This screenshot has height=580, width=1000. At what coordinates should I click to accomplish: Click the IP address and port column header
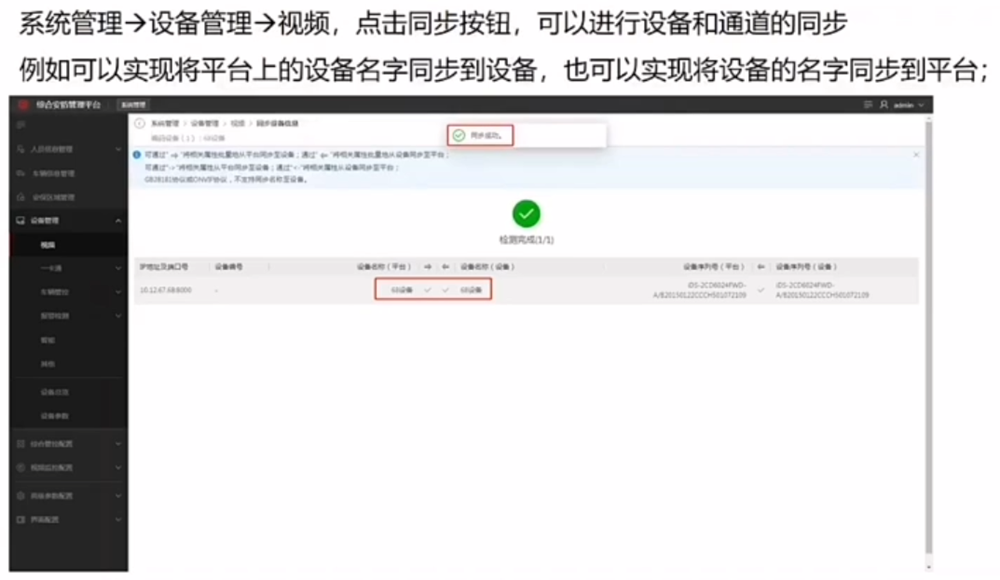click(x=164, y=267)
